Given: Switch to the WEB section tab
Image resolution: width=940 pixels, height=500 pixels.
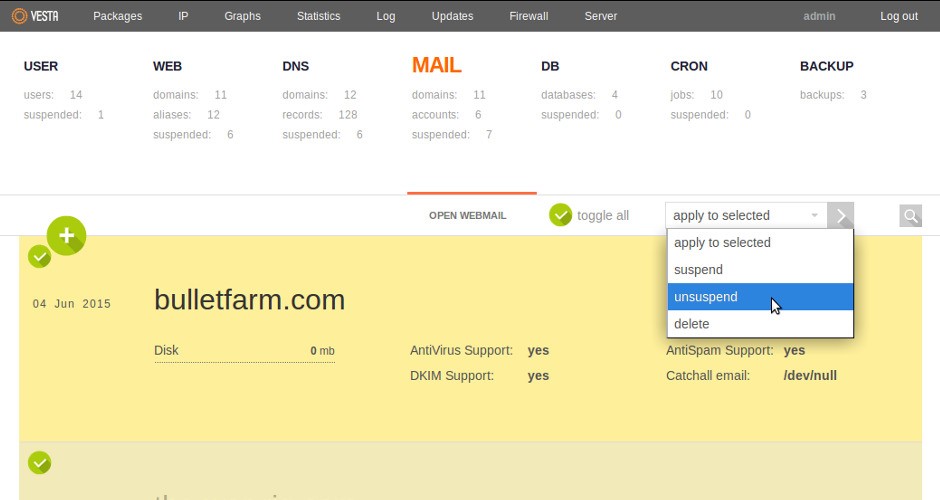Looking at the screenshot, I should click(167, 66).
